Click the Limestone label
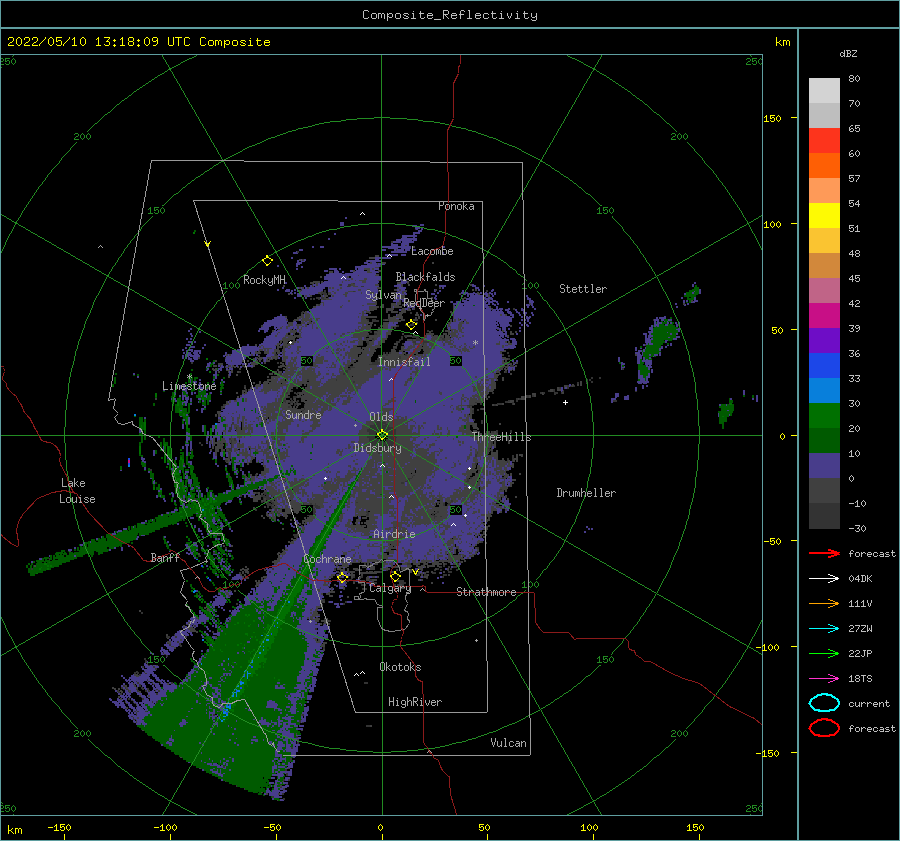The image size is (900, 841). pyautogui.click(x=189, y=386)
